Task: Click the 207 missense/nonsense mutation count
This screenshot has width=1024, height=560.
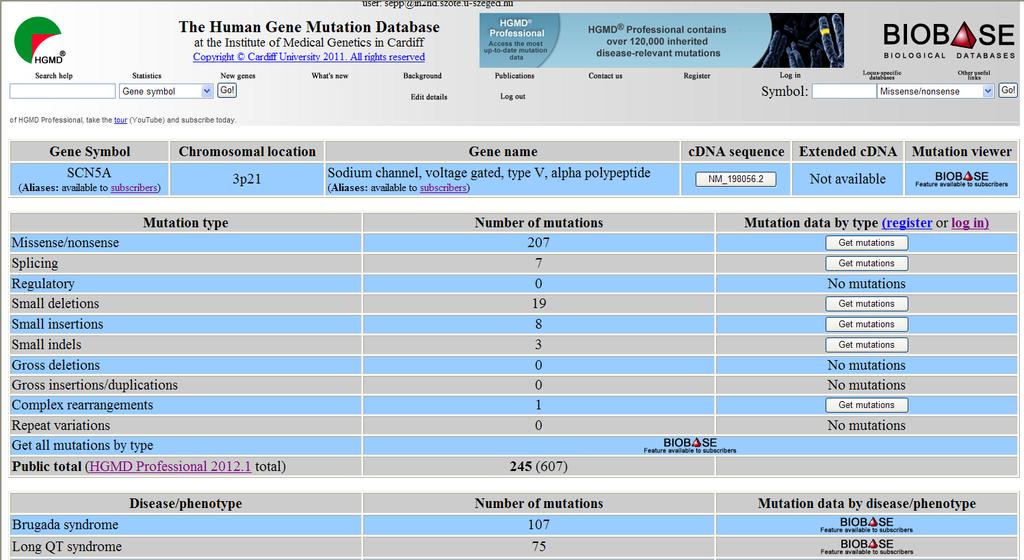Action: (x=538, y=243)
